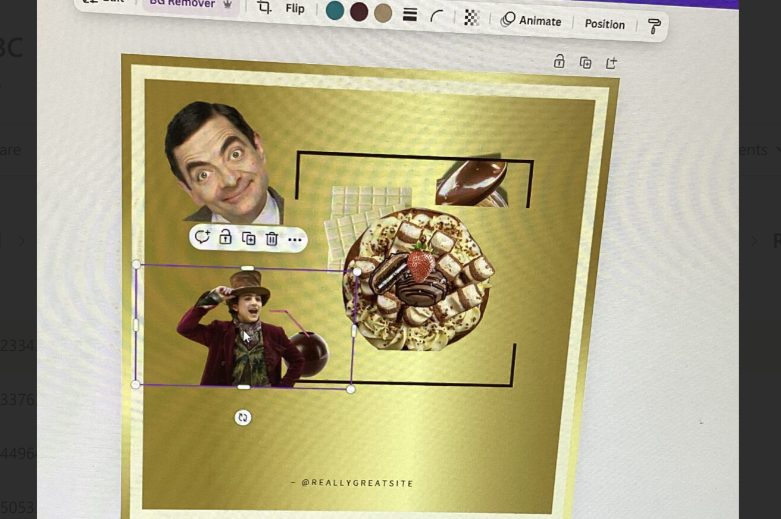Viewport: 781px width, 519px height.
Task: Open the border style lines icon
Action: pos(410,15)
